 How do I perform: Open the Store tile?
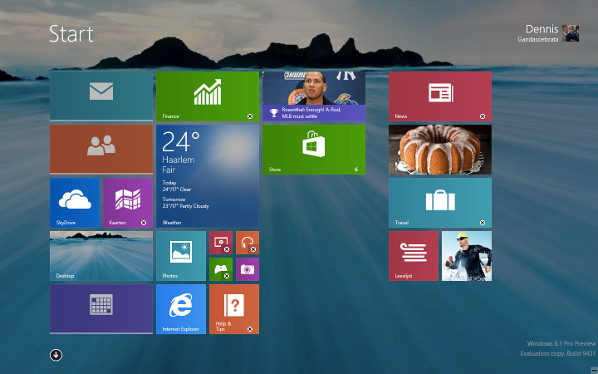314,149
